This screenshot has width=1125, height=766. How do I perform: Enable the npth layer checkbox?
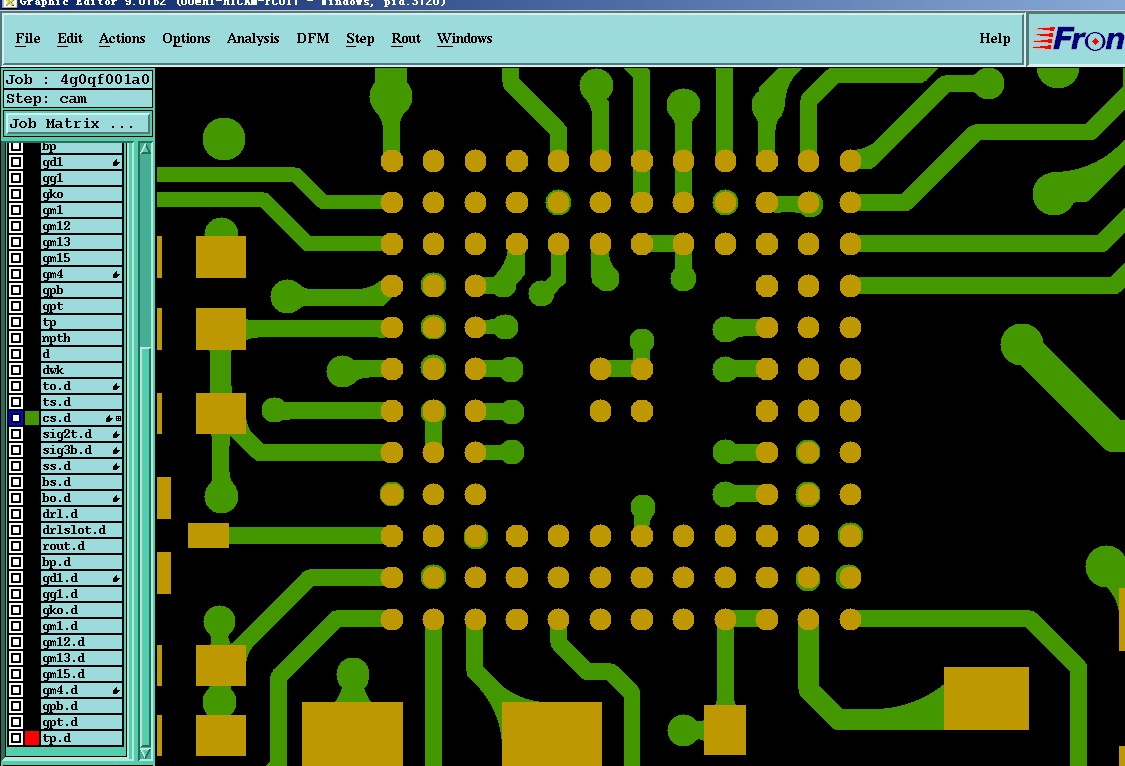pyautogui.click(x=16, y=339)
